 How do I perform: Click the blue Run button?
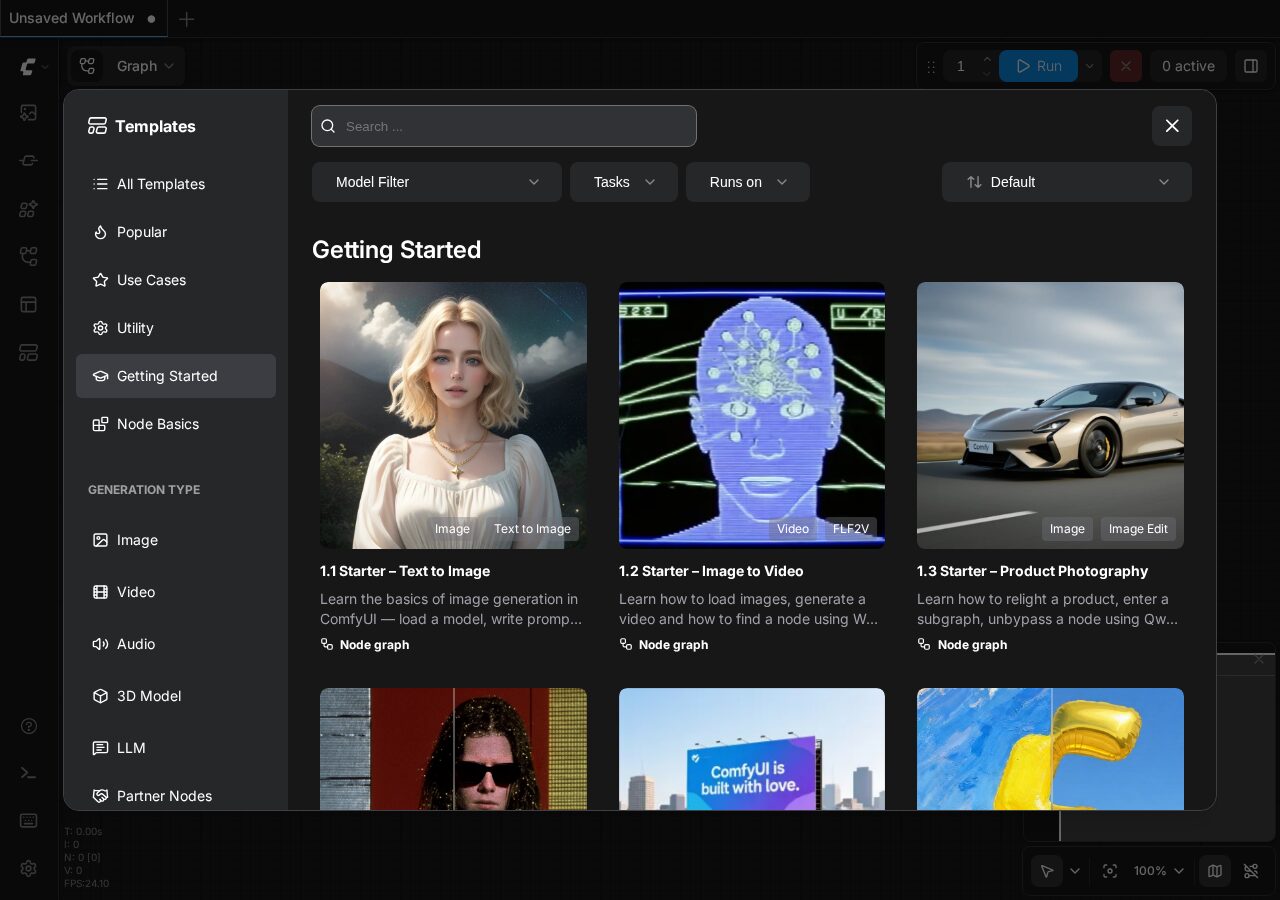click(1038, 66)
